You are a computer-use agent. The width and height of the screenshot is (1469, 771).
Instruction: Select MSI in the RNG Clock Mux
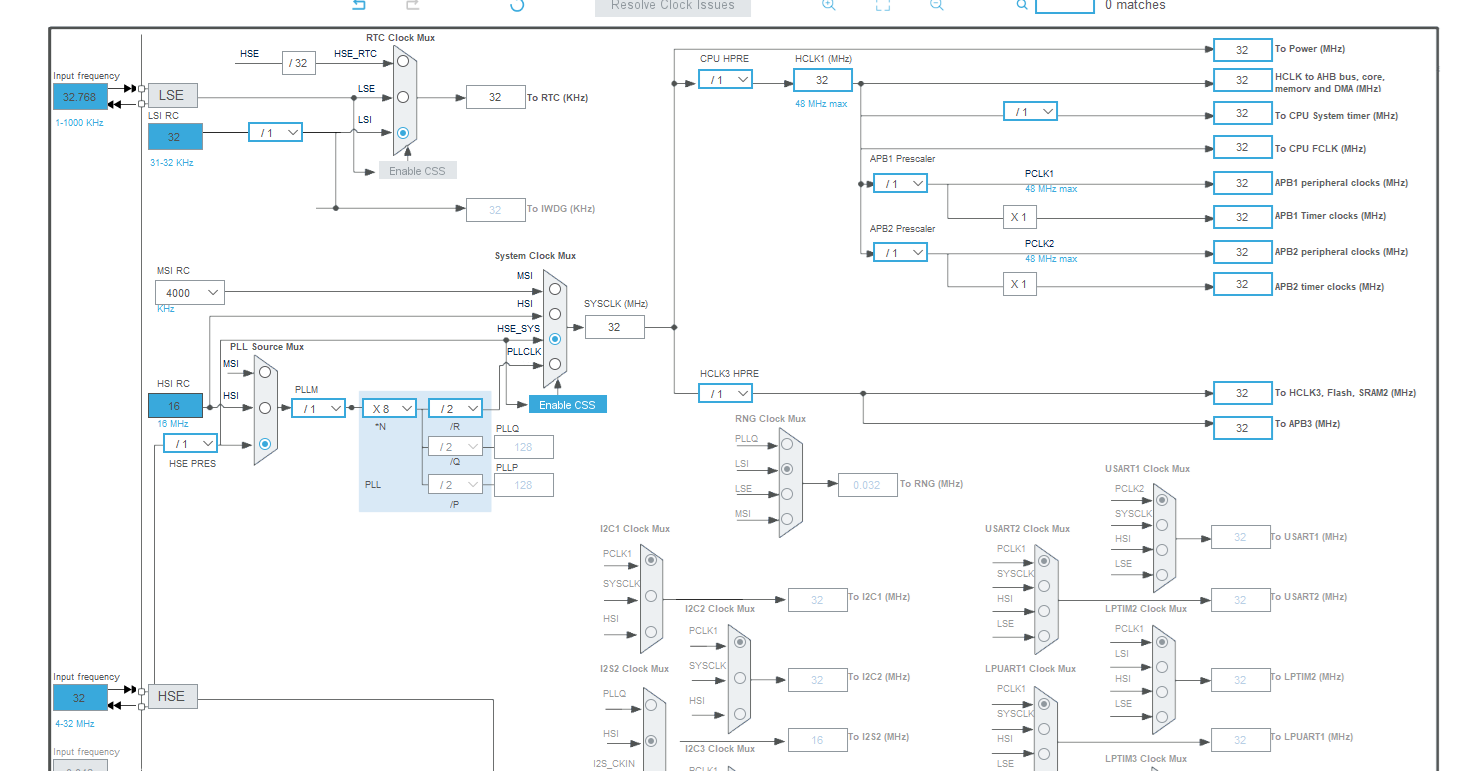(x=787, y=519)
